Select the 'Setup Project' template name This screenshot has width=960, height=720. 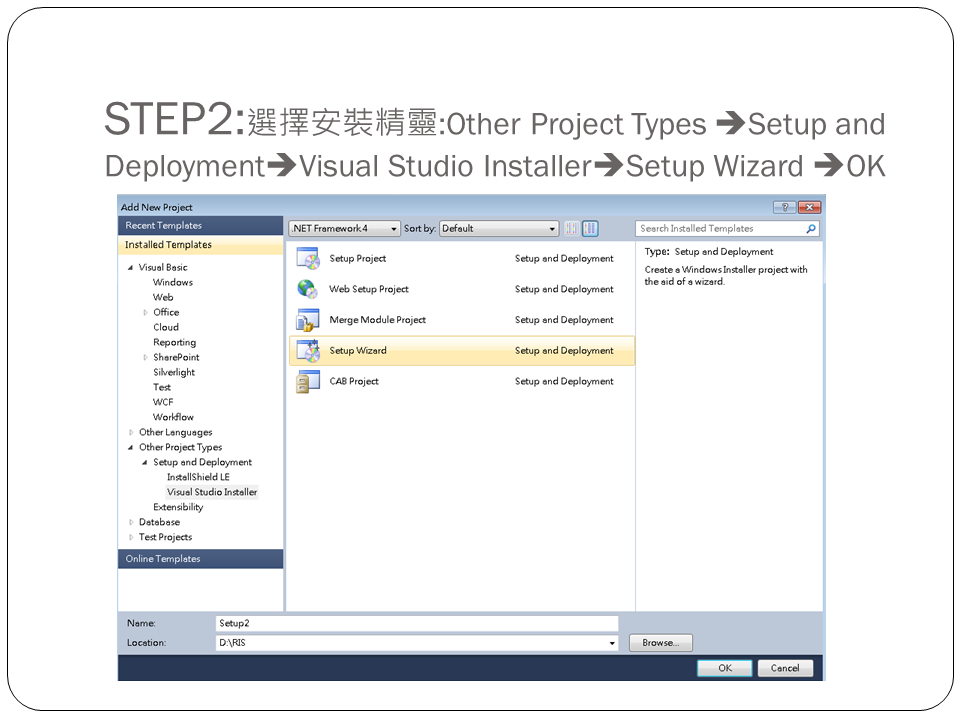pos(358,258)
